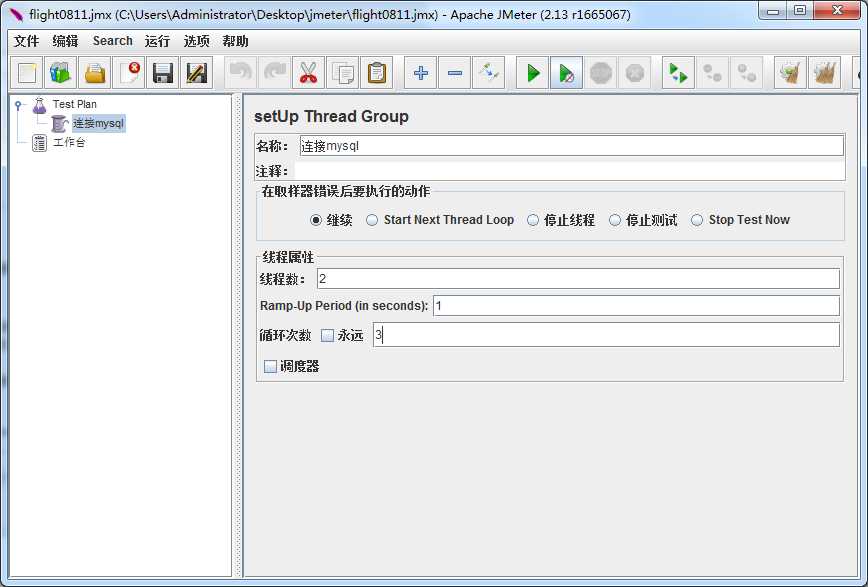
Task: Close the JMeter window
Action: point(837,11)
